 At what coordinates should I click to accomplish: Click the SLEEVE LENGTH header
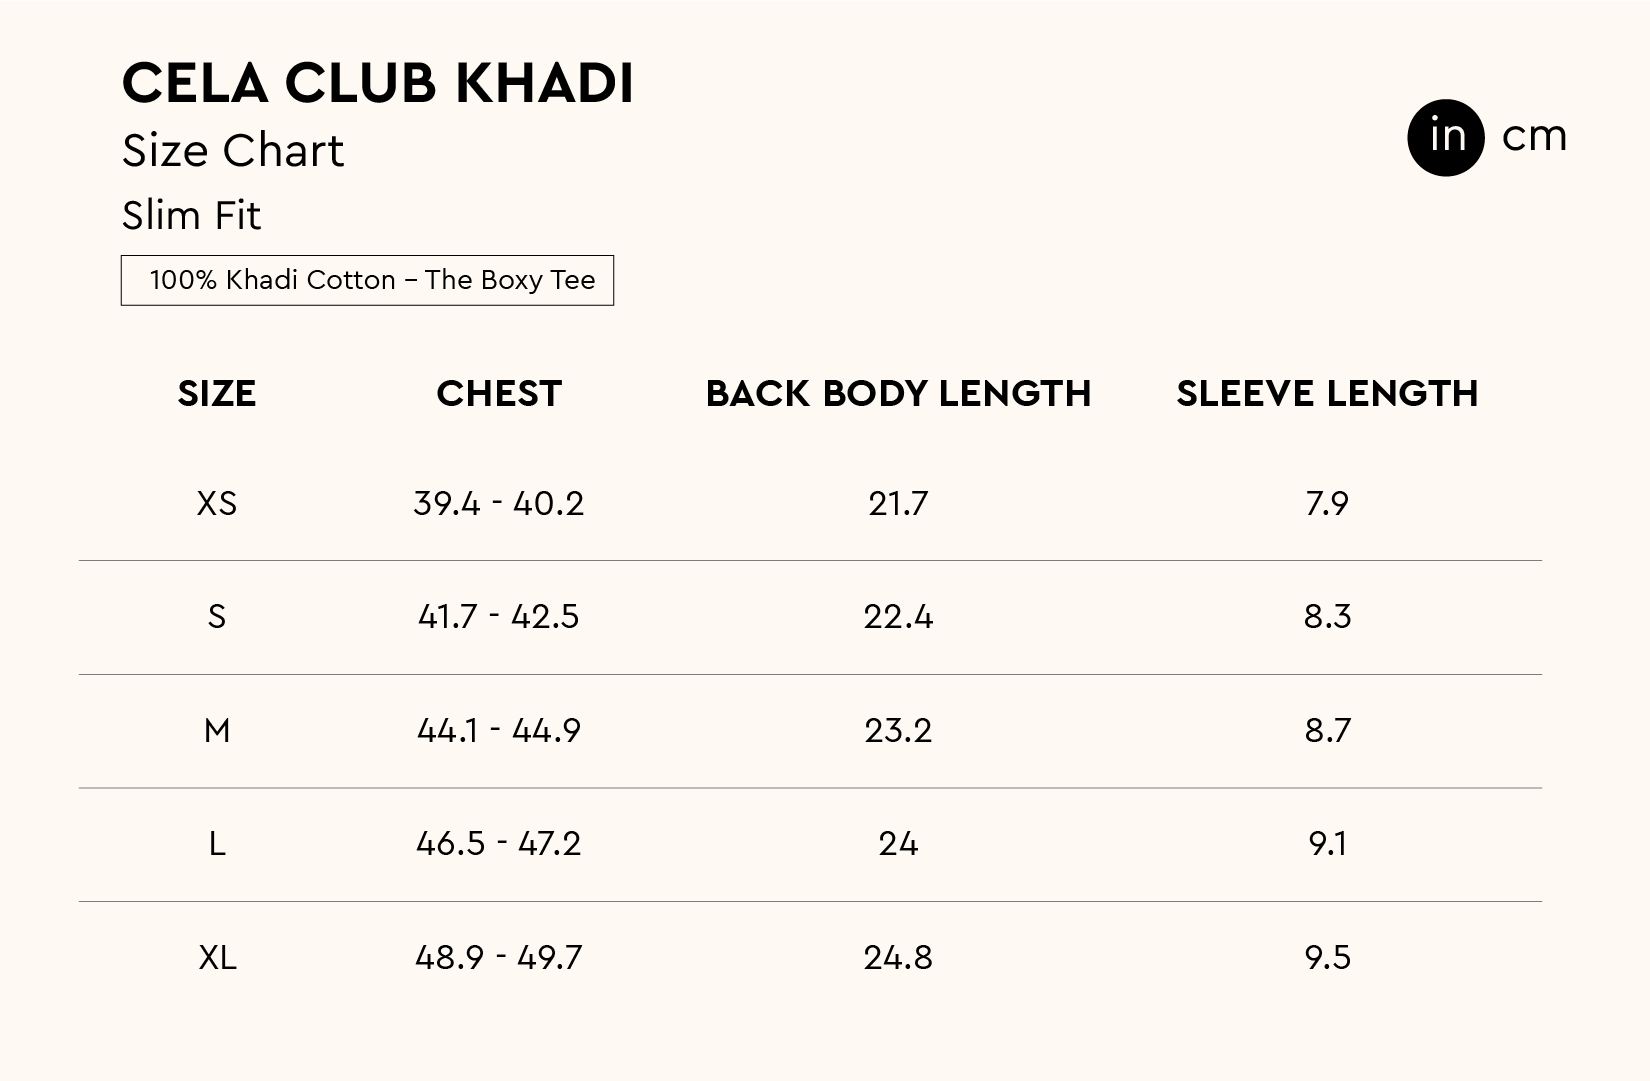(1327, 394)
